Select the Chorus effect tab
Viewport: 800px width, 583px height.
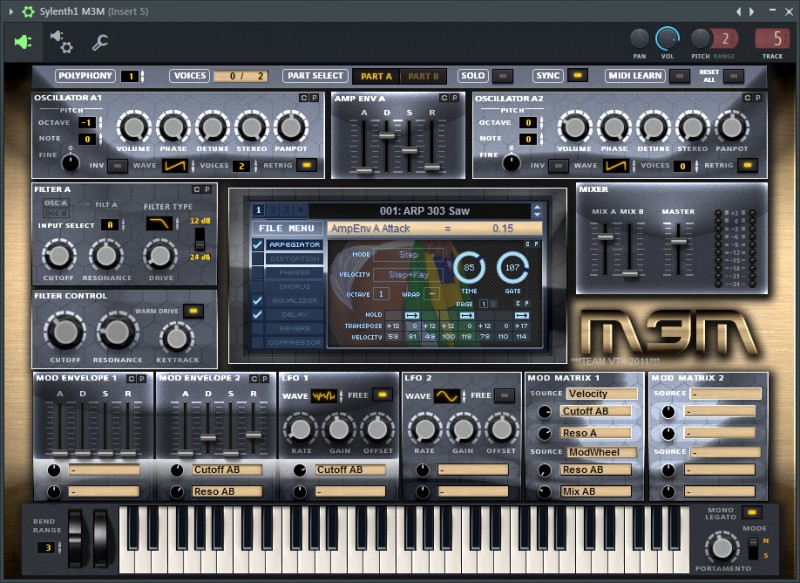click(x=294, y=287)
